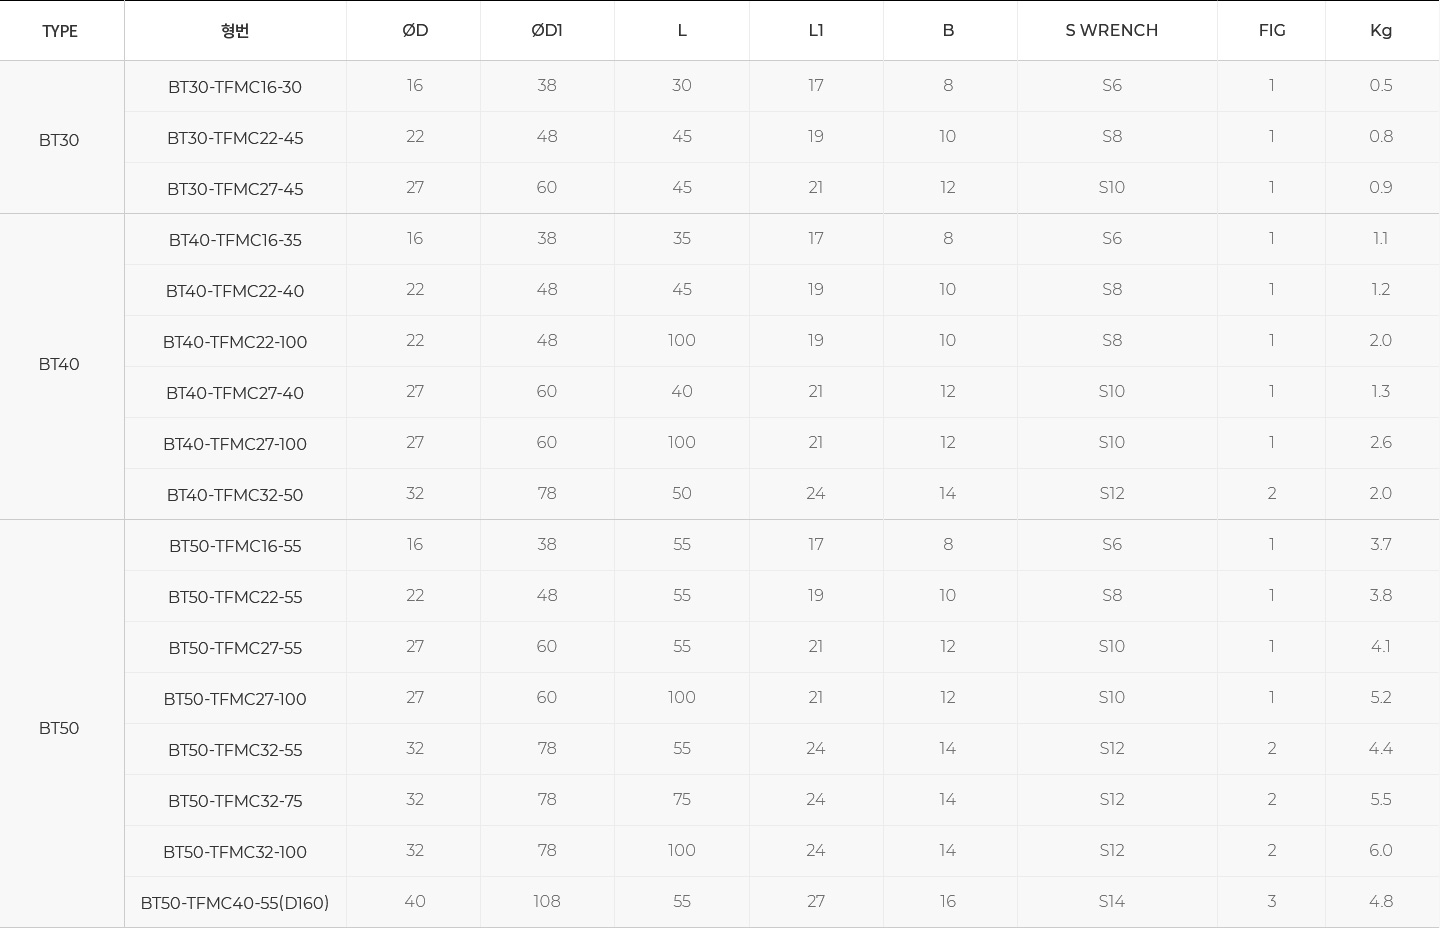Click the TYPE column header

click(60, 31)
